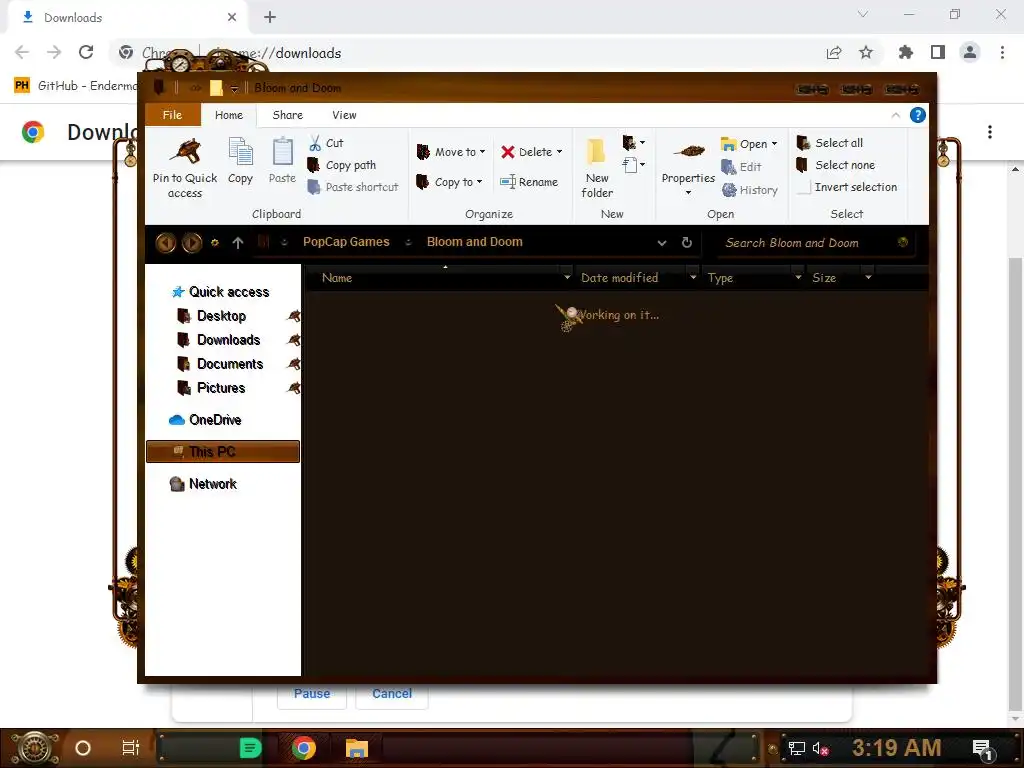Click Bloom and Doom breadcrumb
This screenshot has height=768, width=1024.
click(x=475, y=242)
